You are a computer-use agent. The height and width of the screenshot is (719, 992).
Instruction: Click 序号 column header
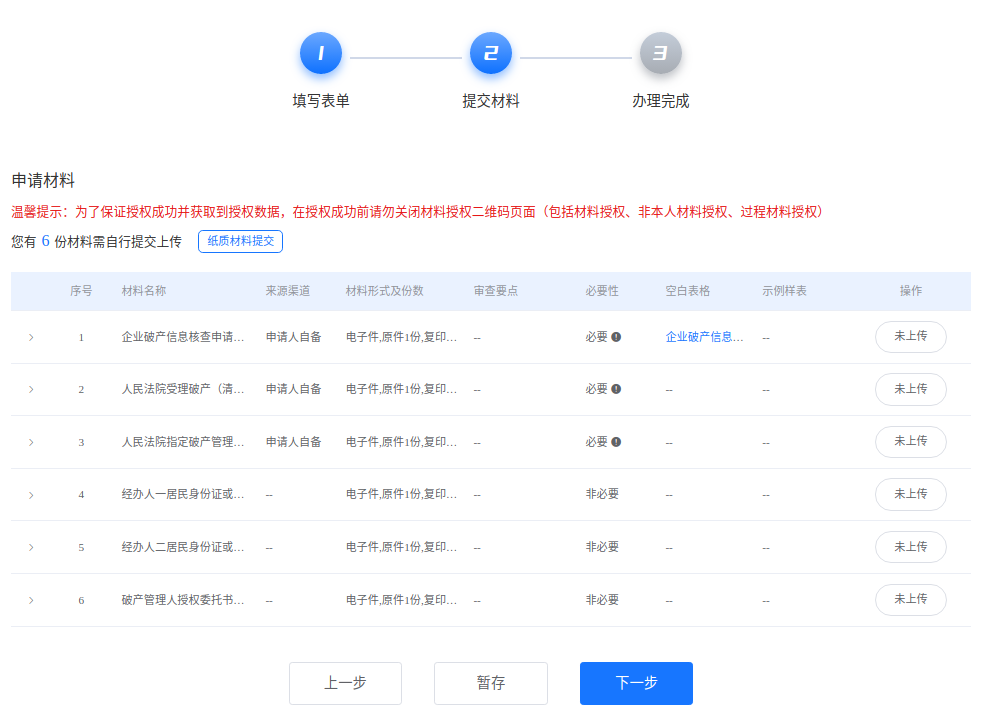click(x=81, y=291)
